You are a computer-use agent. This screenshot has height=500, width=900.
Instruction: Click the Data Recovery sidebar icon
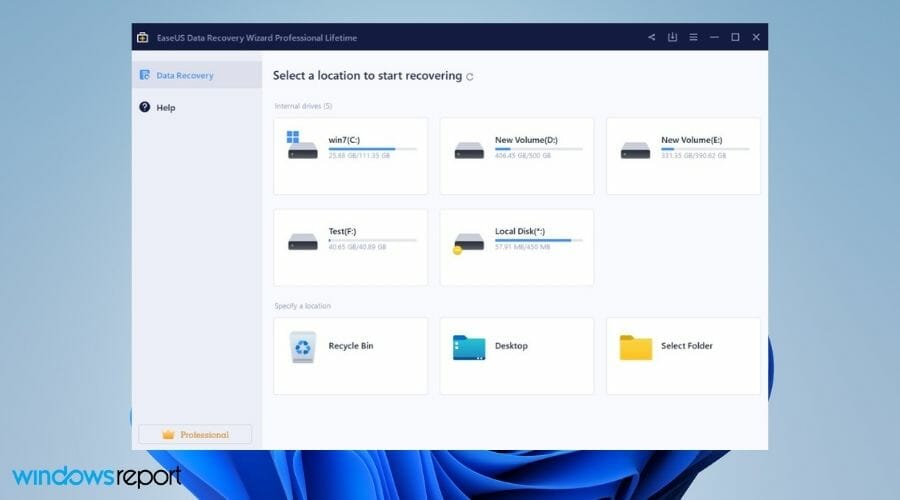tap(145, 75)
